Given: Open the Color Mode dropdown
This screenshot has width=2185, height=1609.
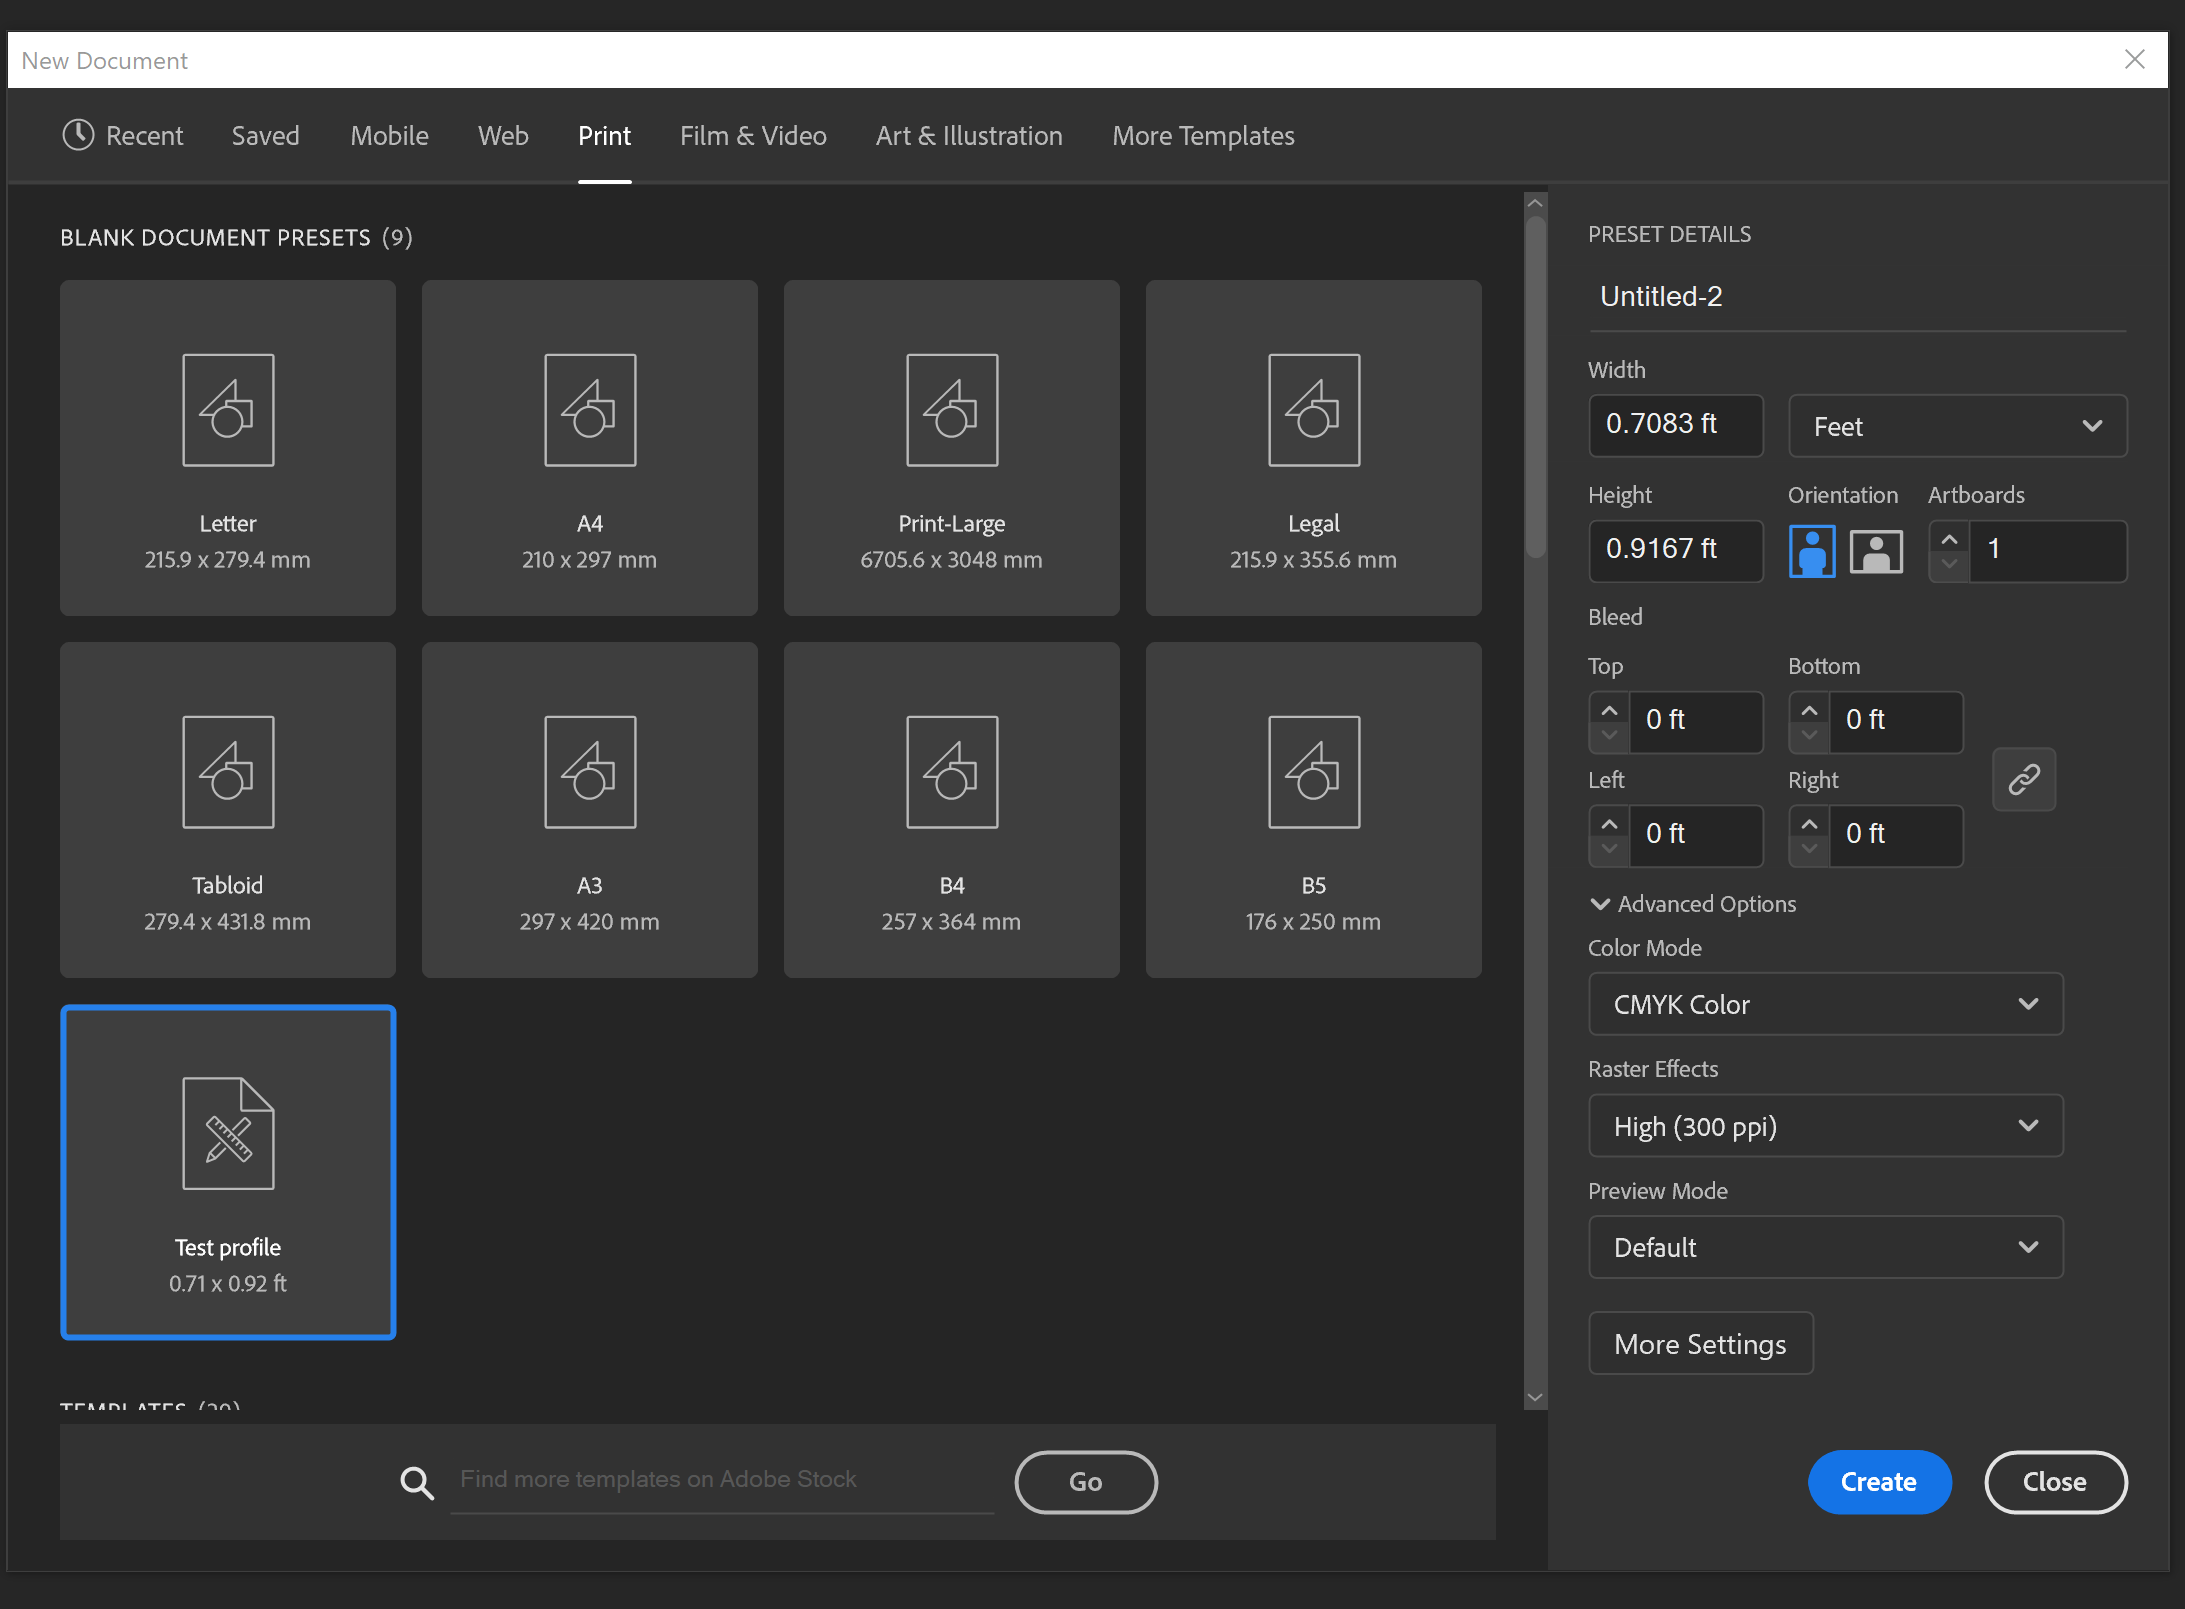Looking at the screenshot, I should pos(1823,1004).
